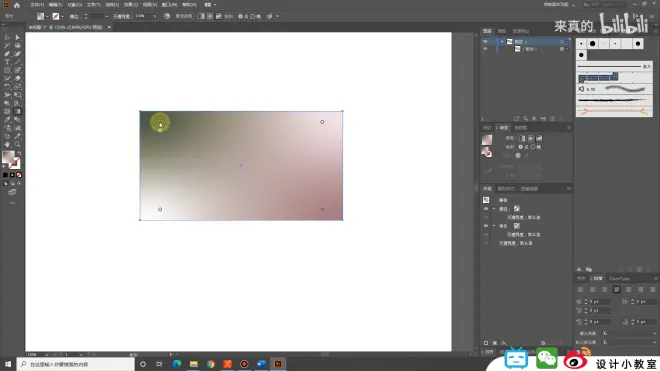Click the justify-last-left paragraph alignment button
This screenshot has height=371, width=660.
point(617,289)
